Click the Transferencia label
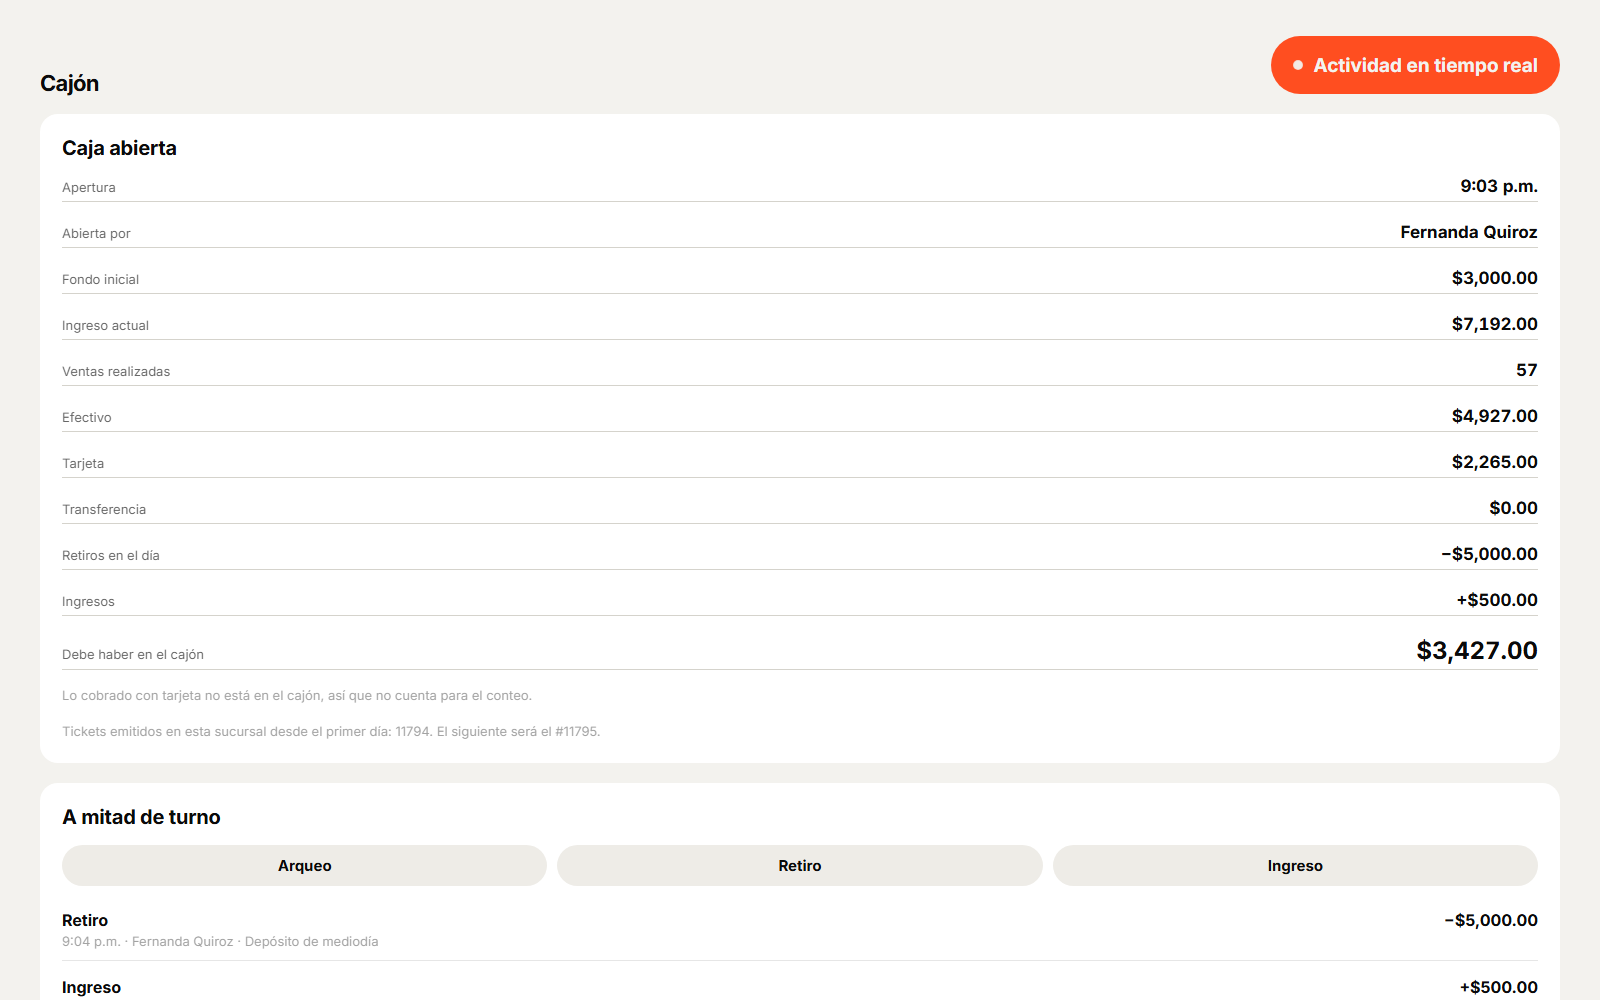1600x1000 pixels. [104, 510]
